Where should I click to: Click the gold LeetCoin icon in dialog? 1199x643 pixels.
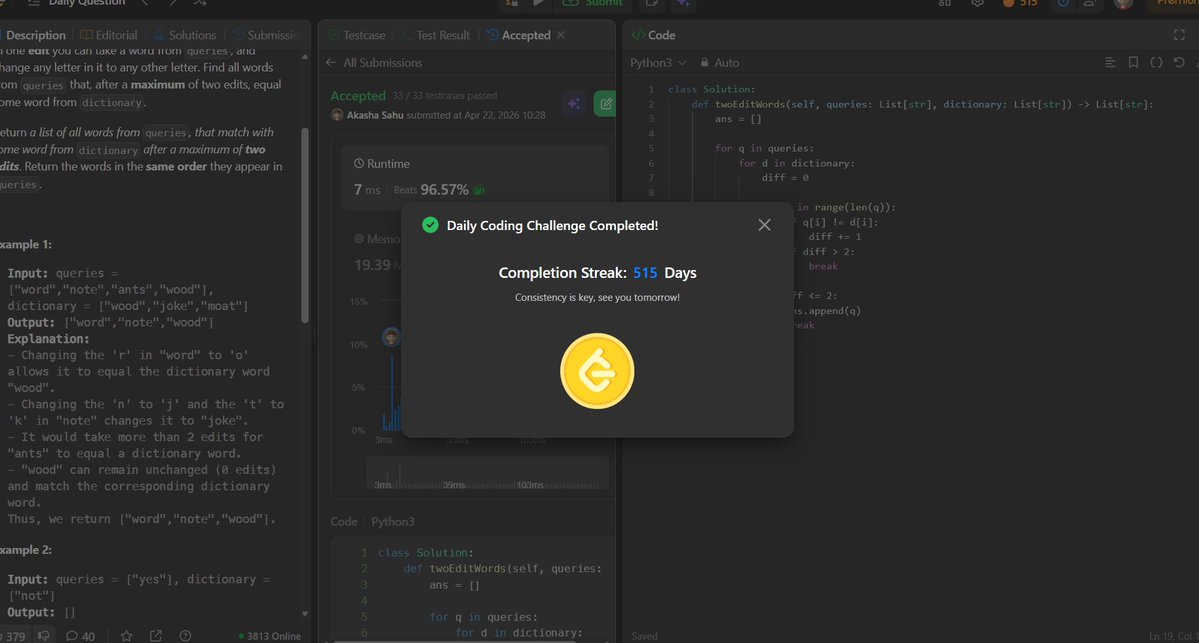click(597, 371)
